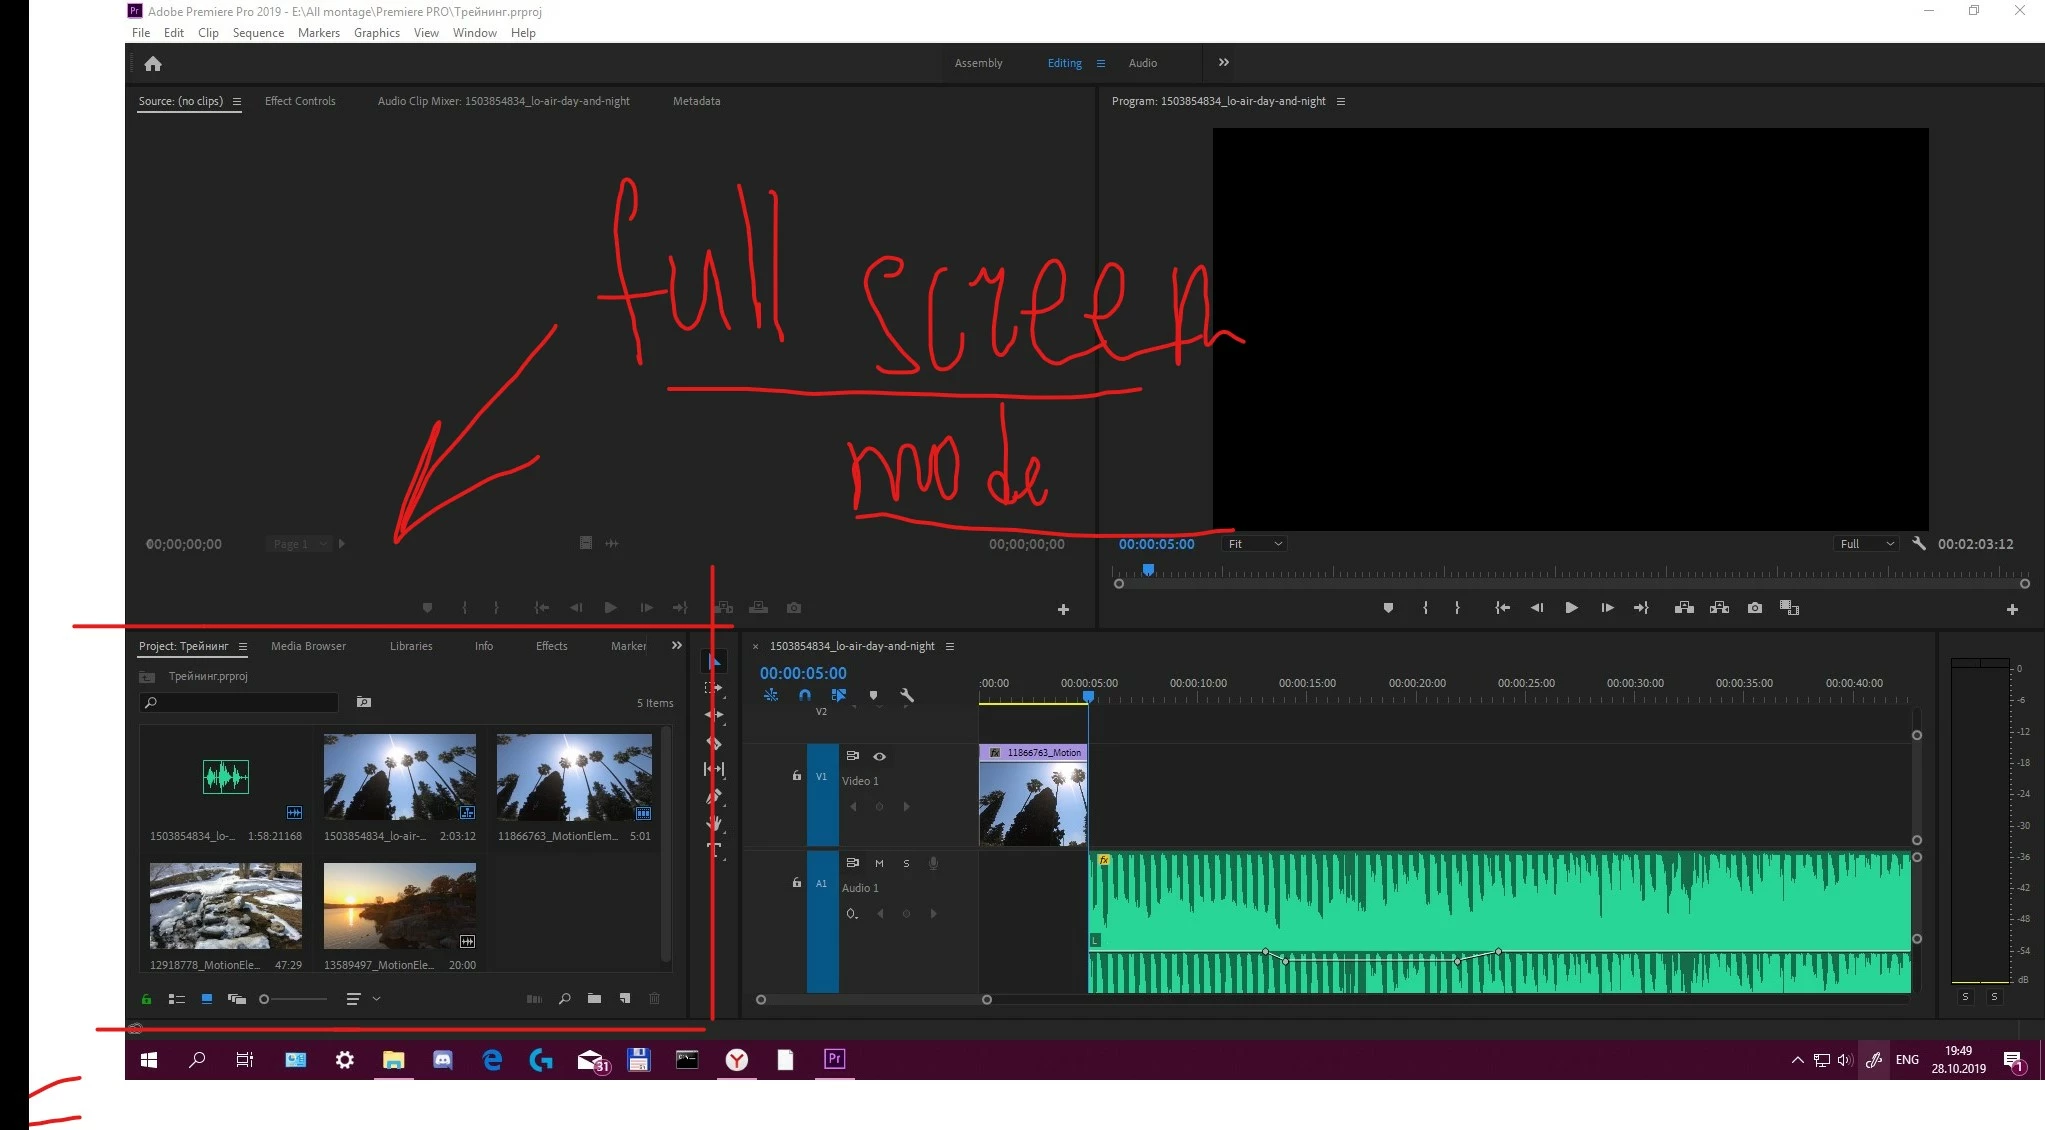Toggle track lock on V1
Viewport: 2045px width, 1130px height.
[797, 776]
